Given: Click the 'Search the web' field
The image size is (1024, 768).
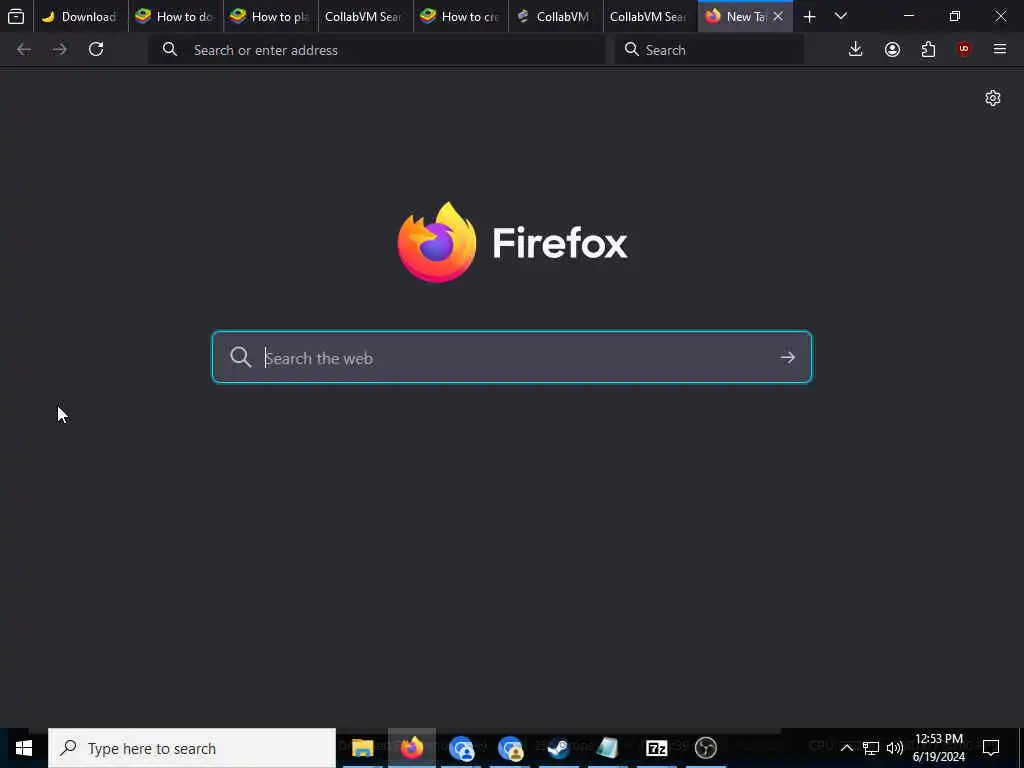Looking at the screenshot, I should coord(511,357).
